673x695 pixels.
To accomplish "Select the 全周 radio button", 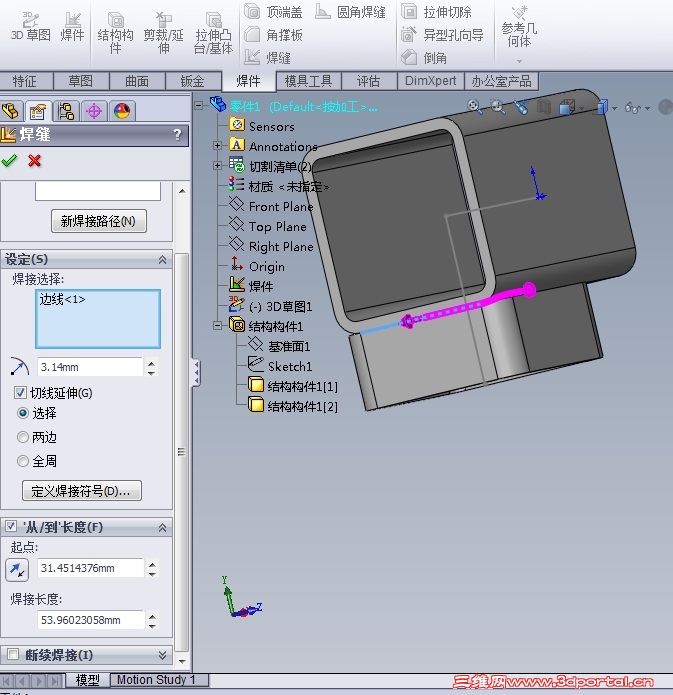I will (23, 461).
